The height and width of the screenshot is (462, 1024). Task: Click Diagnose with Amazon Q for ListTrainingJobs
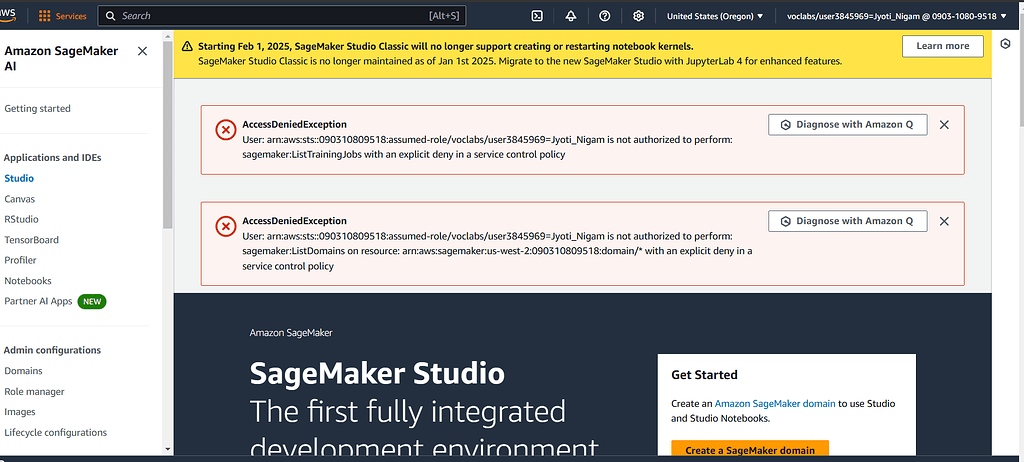pyautogui.click(x=847, y=125)
